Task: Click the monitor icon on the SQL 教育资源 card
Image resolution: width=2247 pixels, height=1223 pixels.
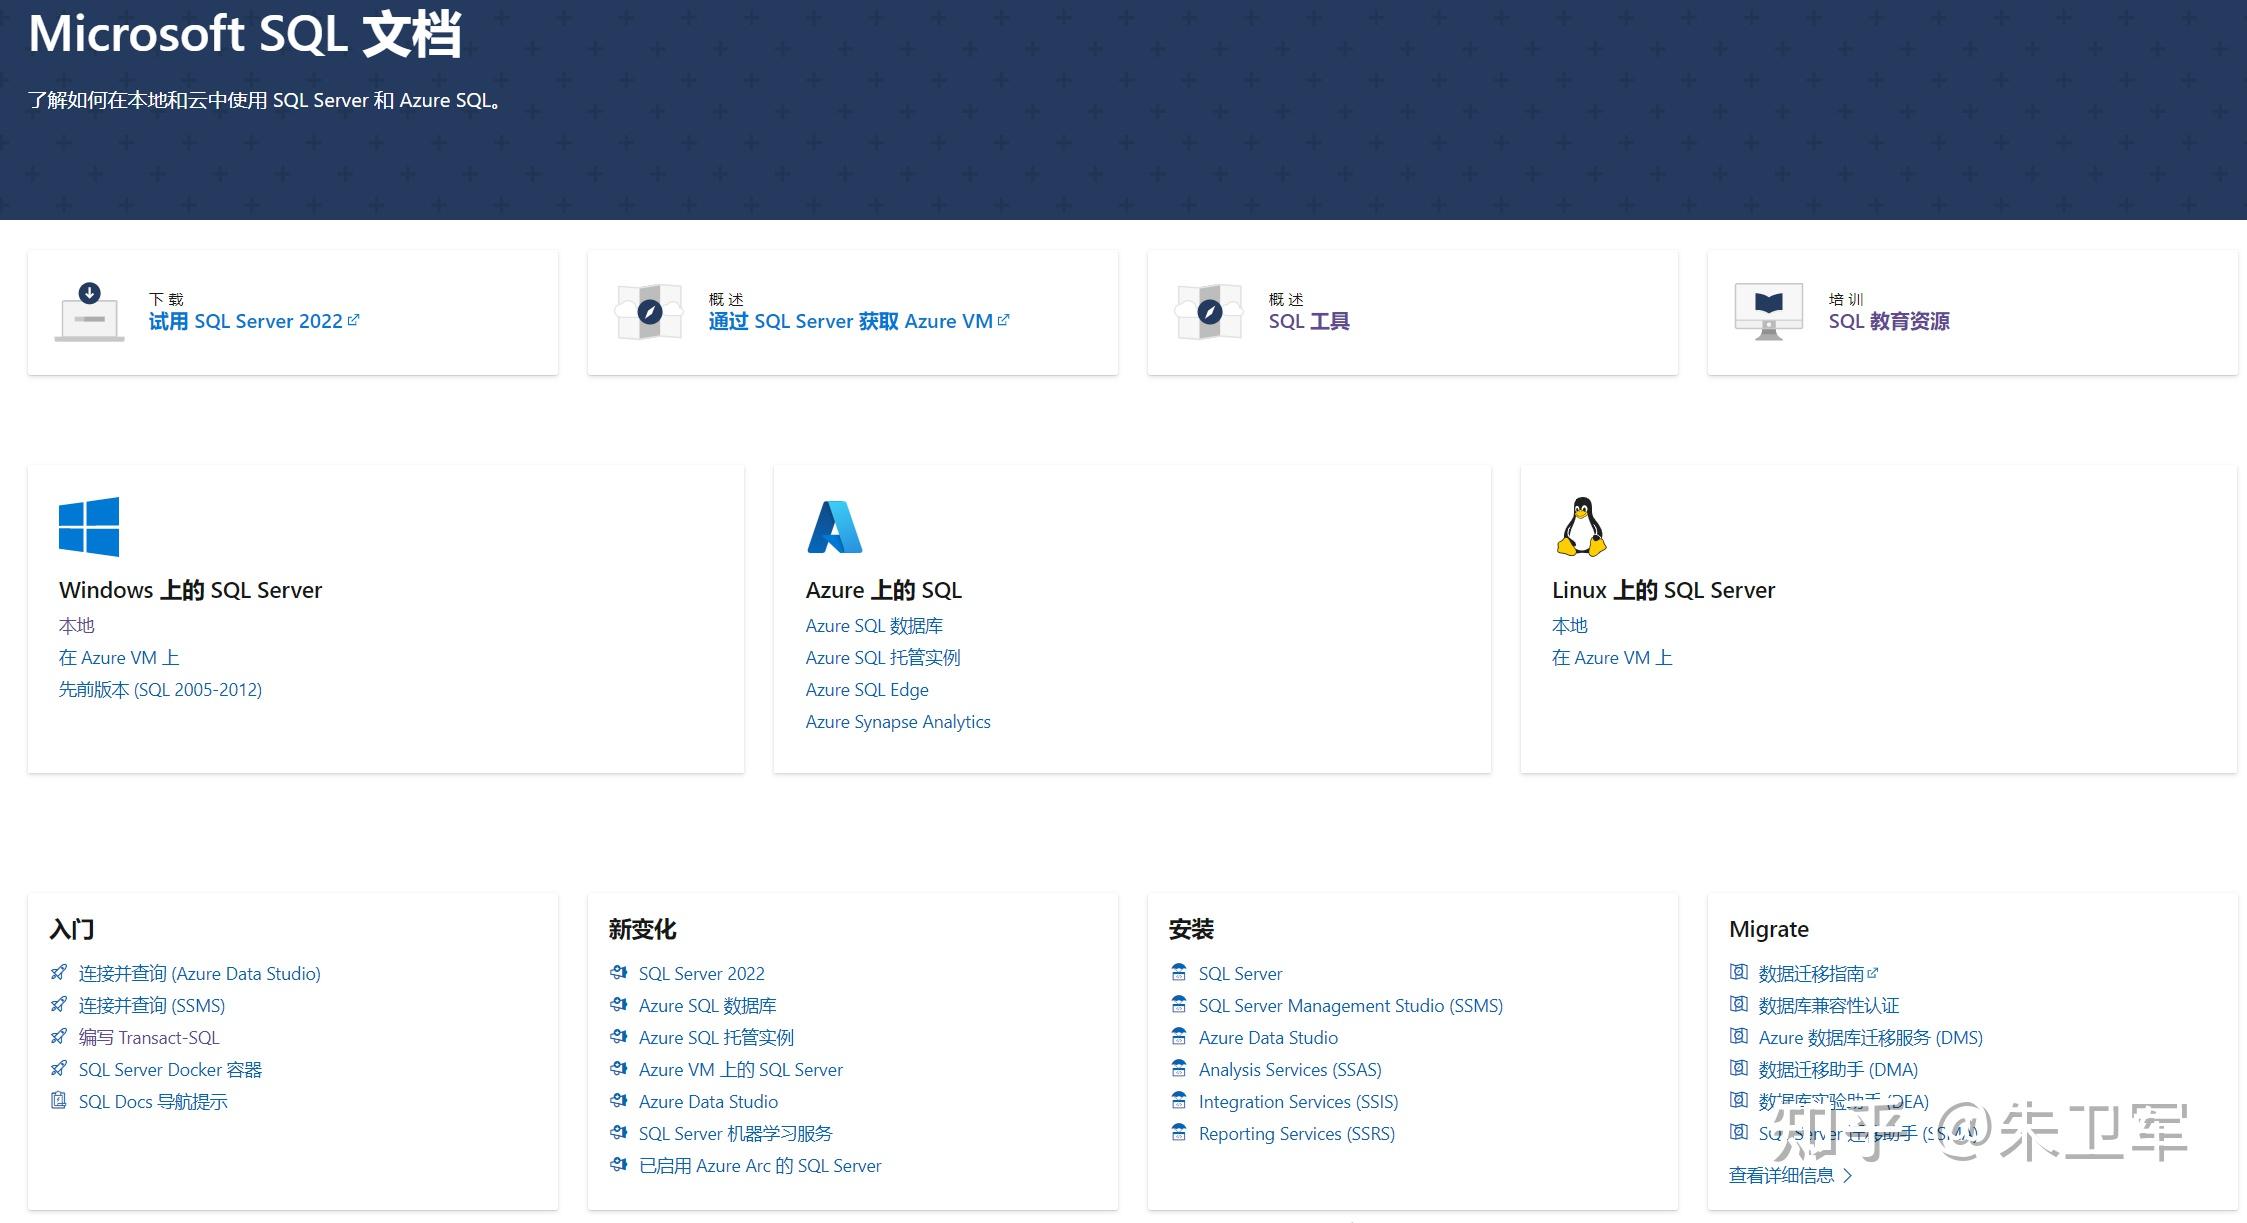Action: pyautogui.click(x=1769, y=312)
